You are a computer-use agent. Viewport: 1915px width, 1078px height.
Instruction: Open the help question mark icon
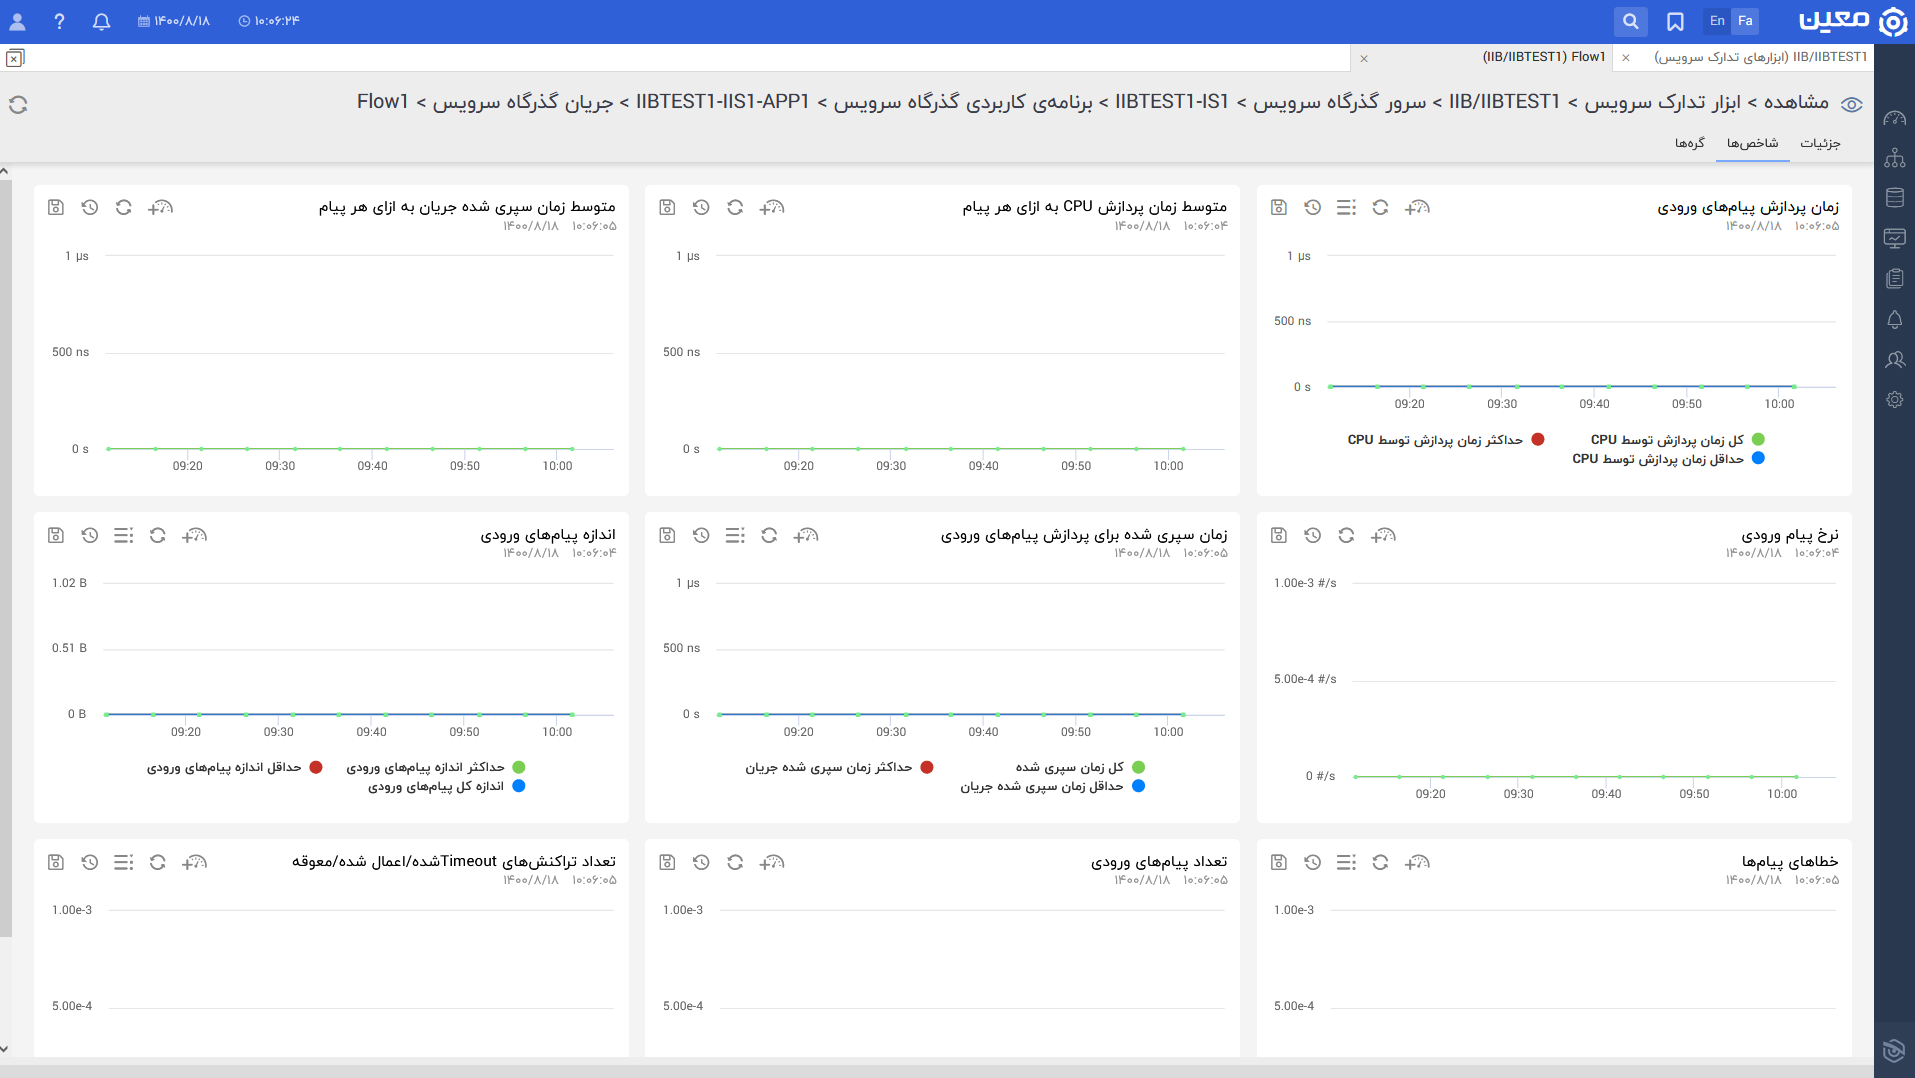click(59, 21)
